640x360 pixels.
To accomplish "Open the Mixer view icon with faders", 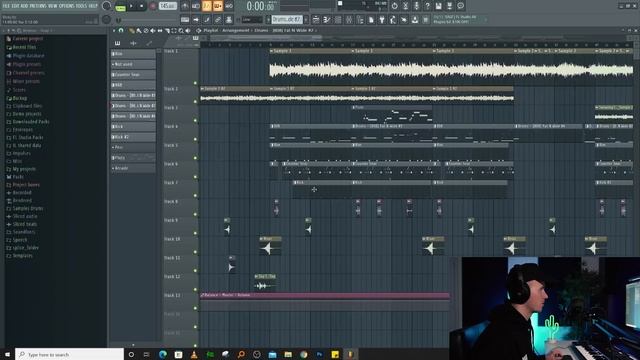I will (349, 20).
